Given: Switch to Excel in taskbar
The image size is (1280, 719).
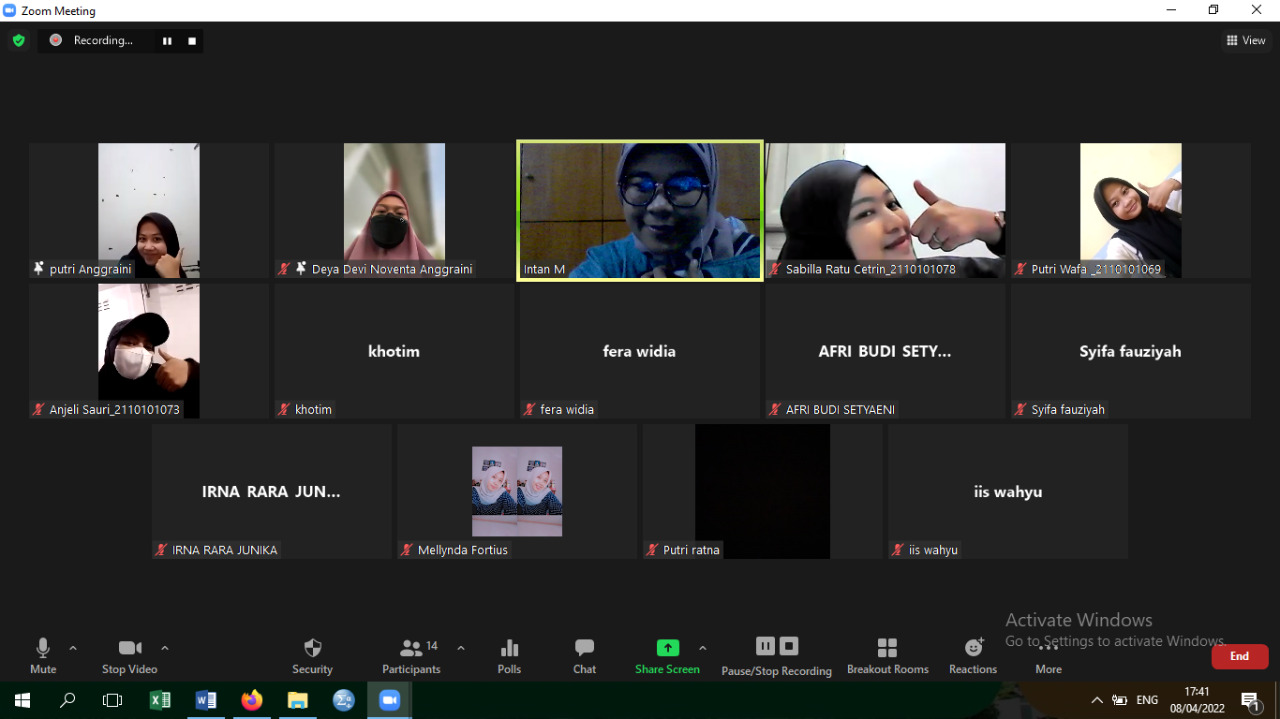Looking at the screenshot, I should coord(160,700).
